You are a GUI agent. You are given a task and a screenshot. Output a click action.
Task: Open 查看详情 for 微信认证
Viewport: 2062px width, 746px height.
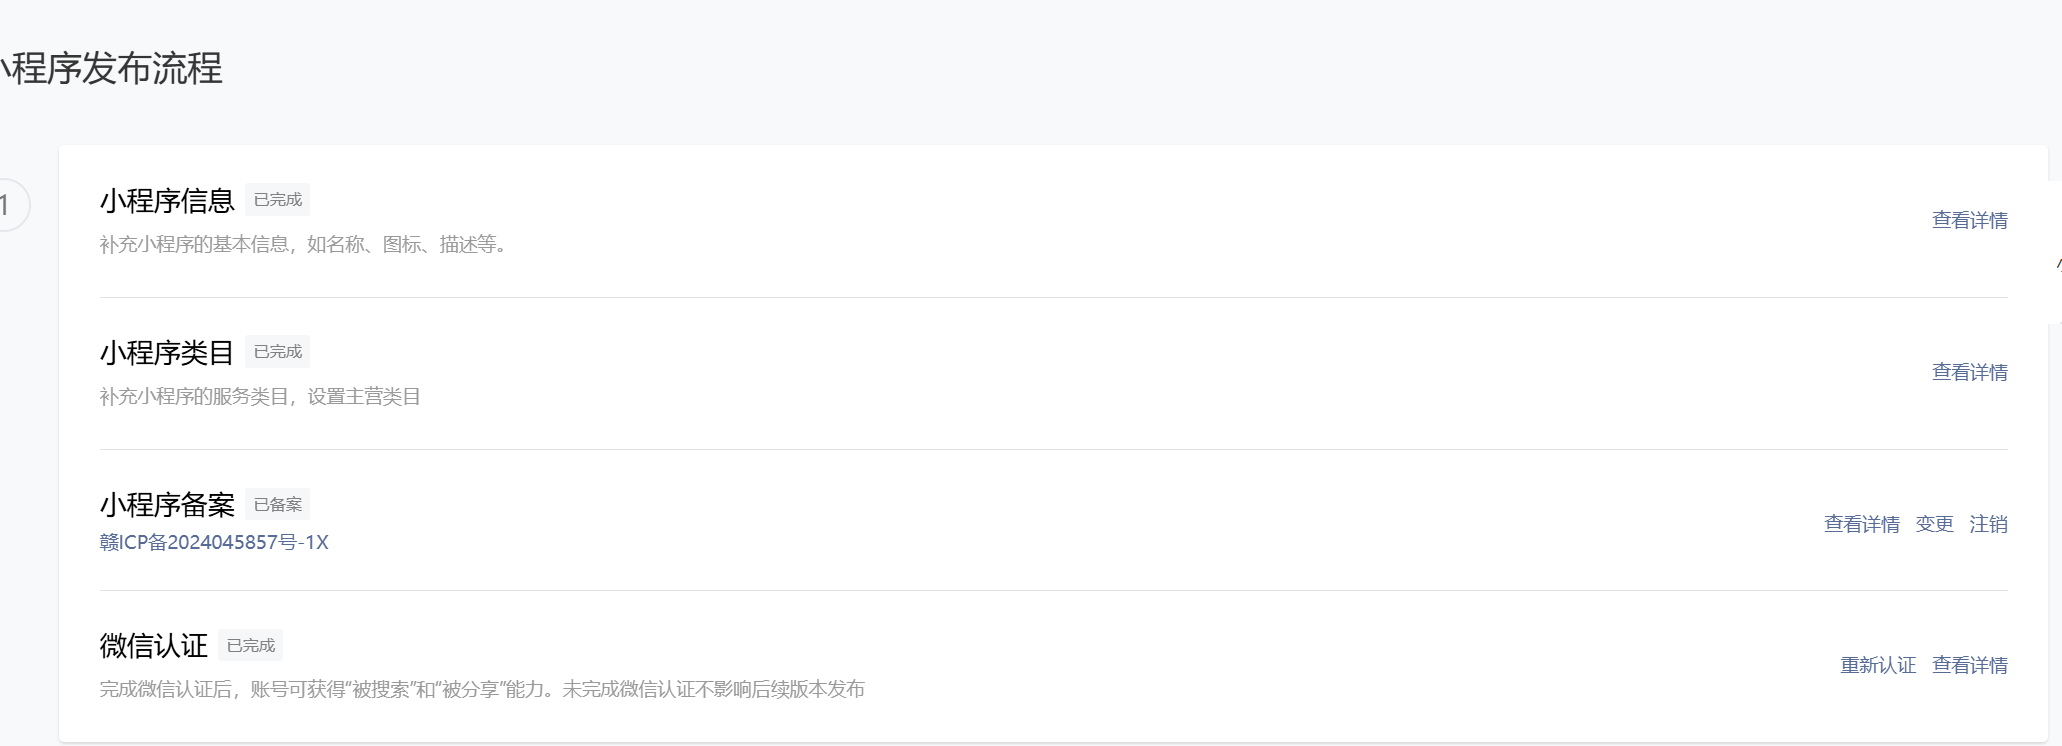(x=1969, y=665)
